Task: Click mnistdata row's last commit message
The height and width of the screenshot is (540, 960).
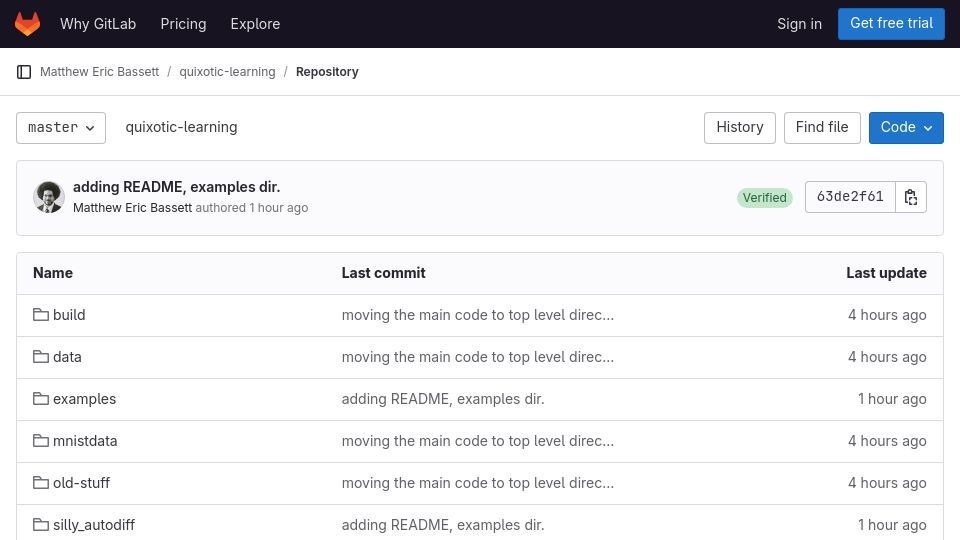Action: [478, 441]
